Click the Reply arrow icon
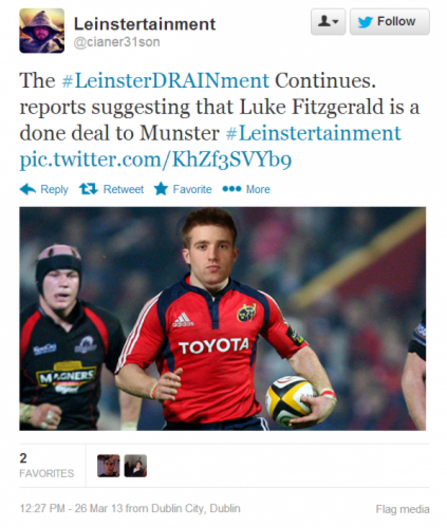 click(x=28, y=189)
